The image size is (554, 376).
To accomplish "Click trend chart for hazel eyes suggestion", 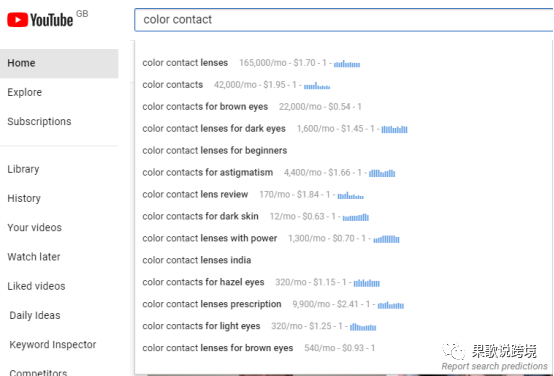I will [x=367, y=283].
